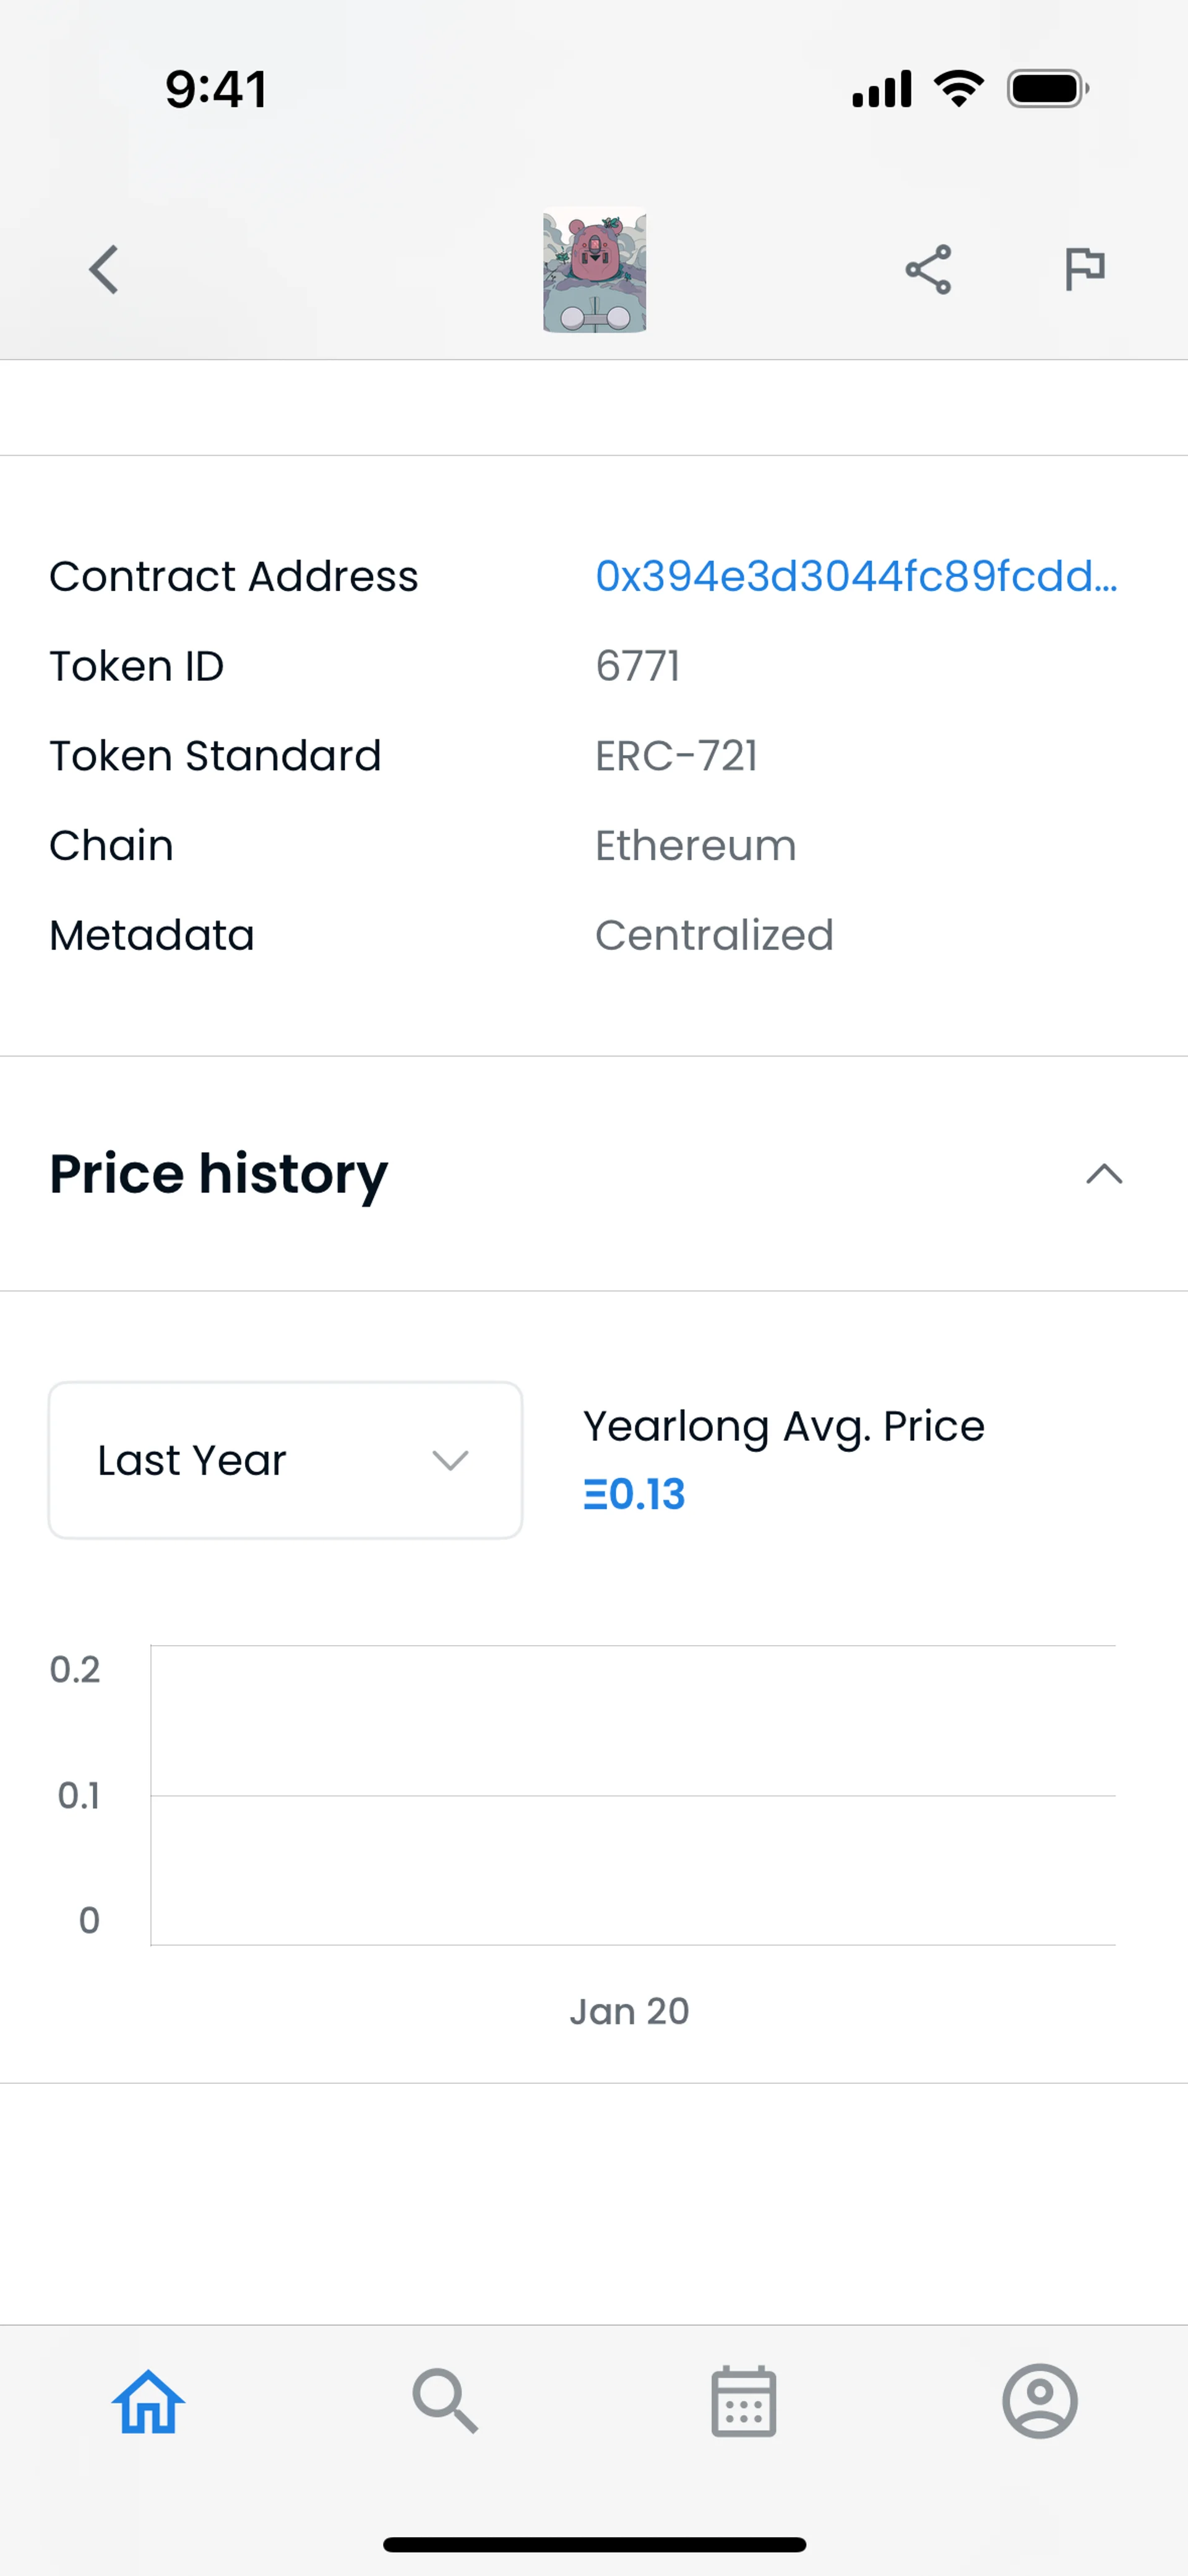The width and height of the screenshot is (1188, 2576).
Task: Tap the Wi-Fi status icon
Action: 958,89
